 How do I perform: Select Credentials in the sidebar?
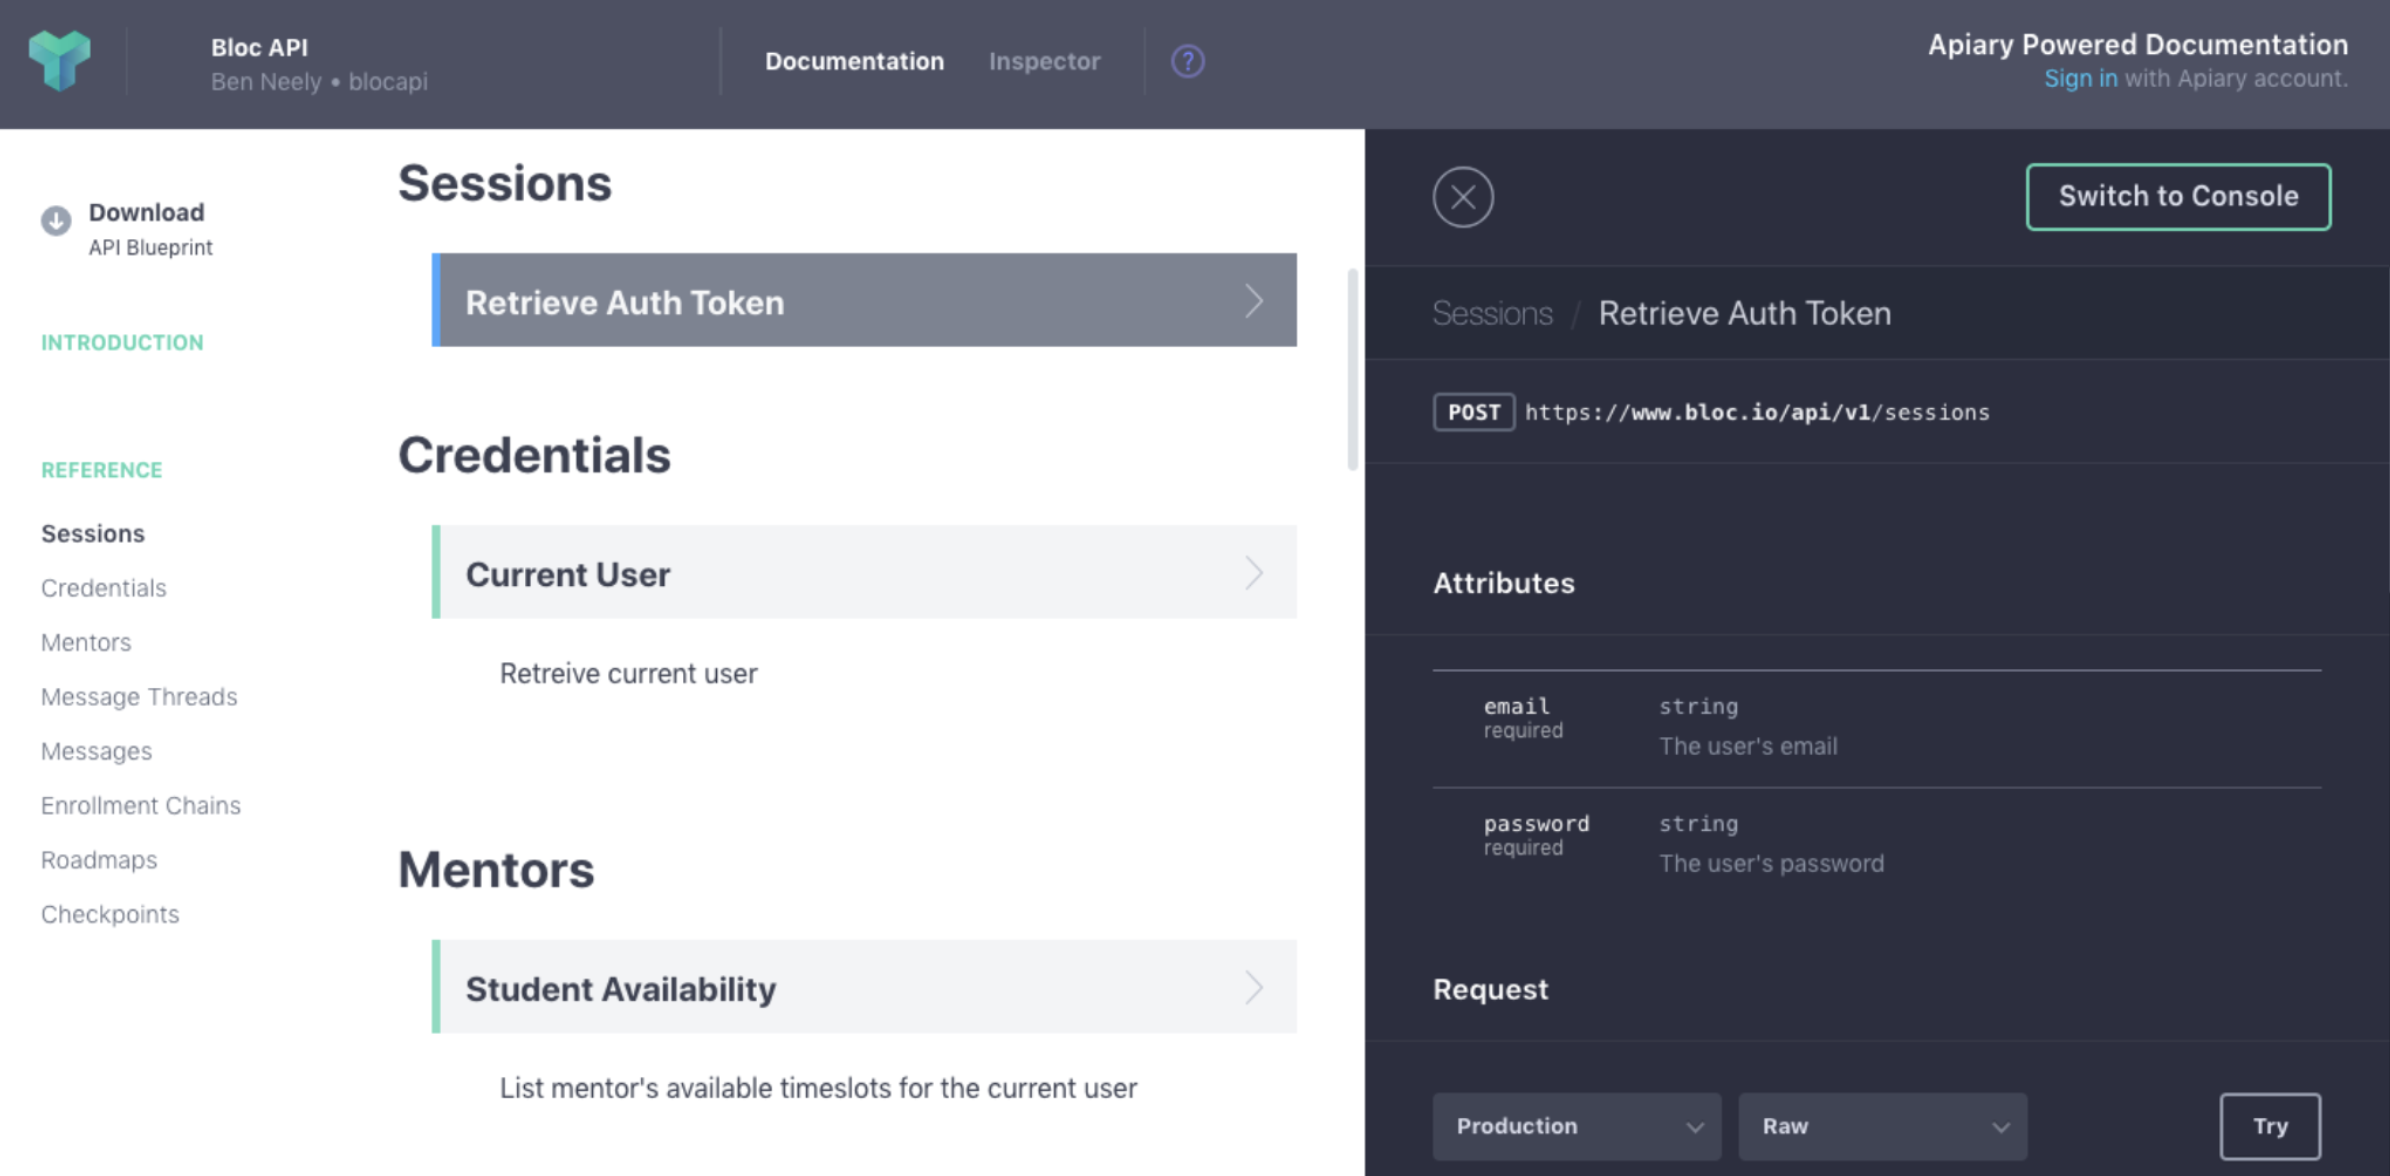pos(104,588)
